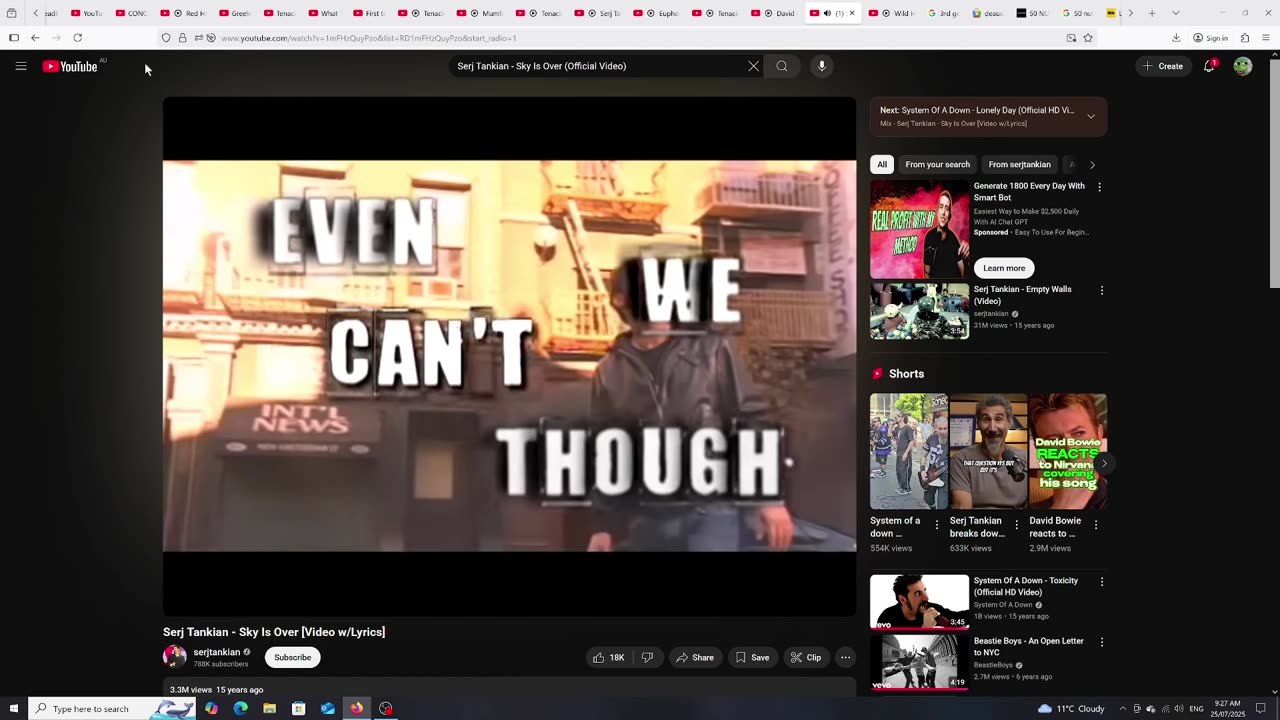1280x720 pixels.
Task: Run search with magnifier button
Action: [782, 66]
